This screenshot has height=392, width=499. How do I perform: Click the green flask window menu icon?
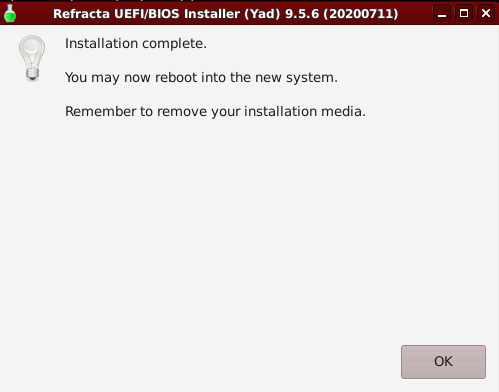pyautogui.click(x=10, y=13)
